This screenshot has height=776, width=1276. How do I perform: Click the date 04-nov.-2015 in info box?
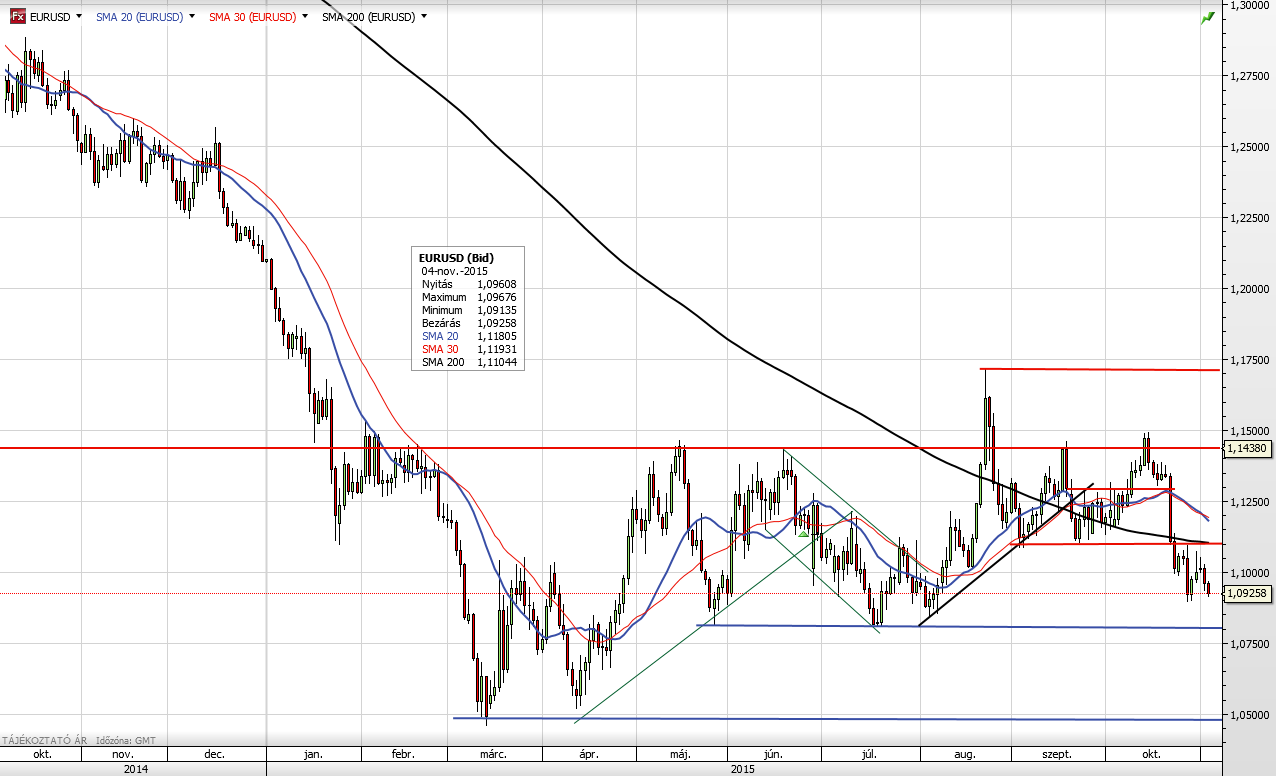(x=453, y=271)
